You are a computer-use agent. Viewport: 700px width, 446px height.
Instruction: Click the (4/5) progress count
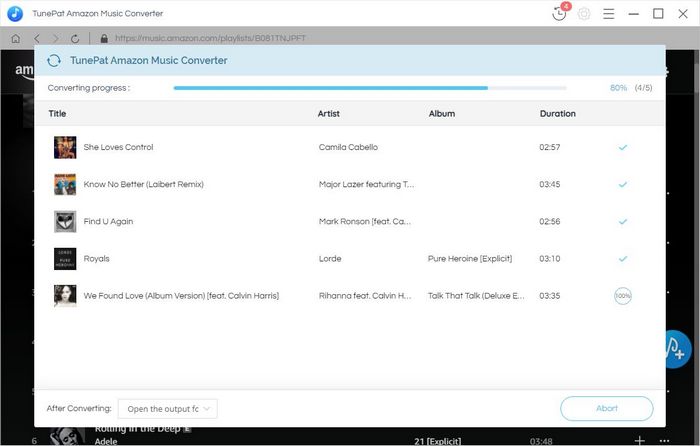click(643, 88)
